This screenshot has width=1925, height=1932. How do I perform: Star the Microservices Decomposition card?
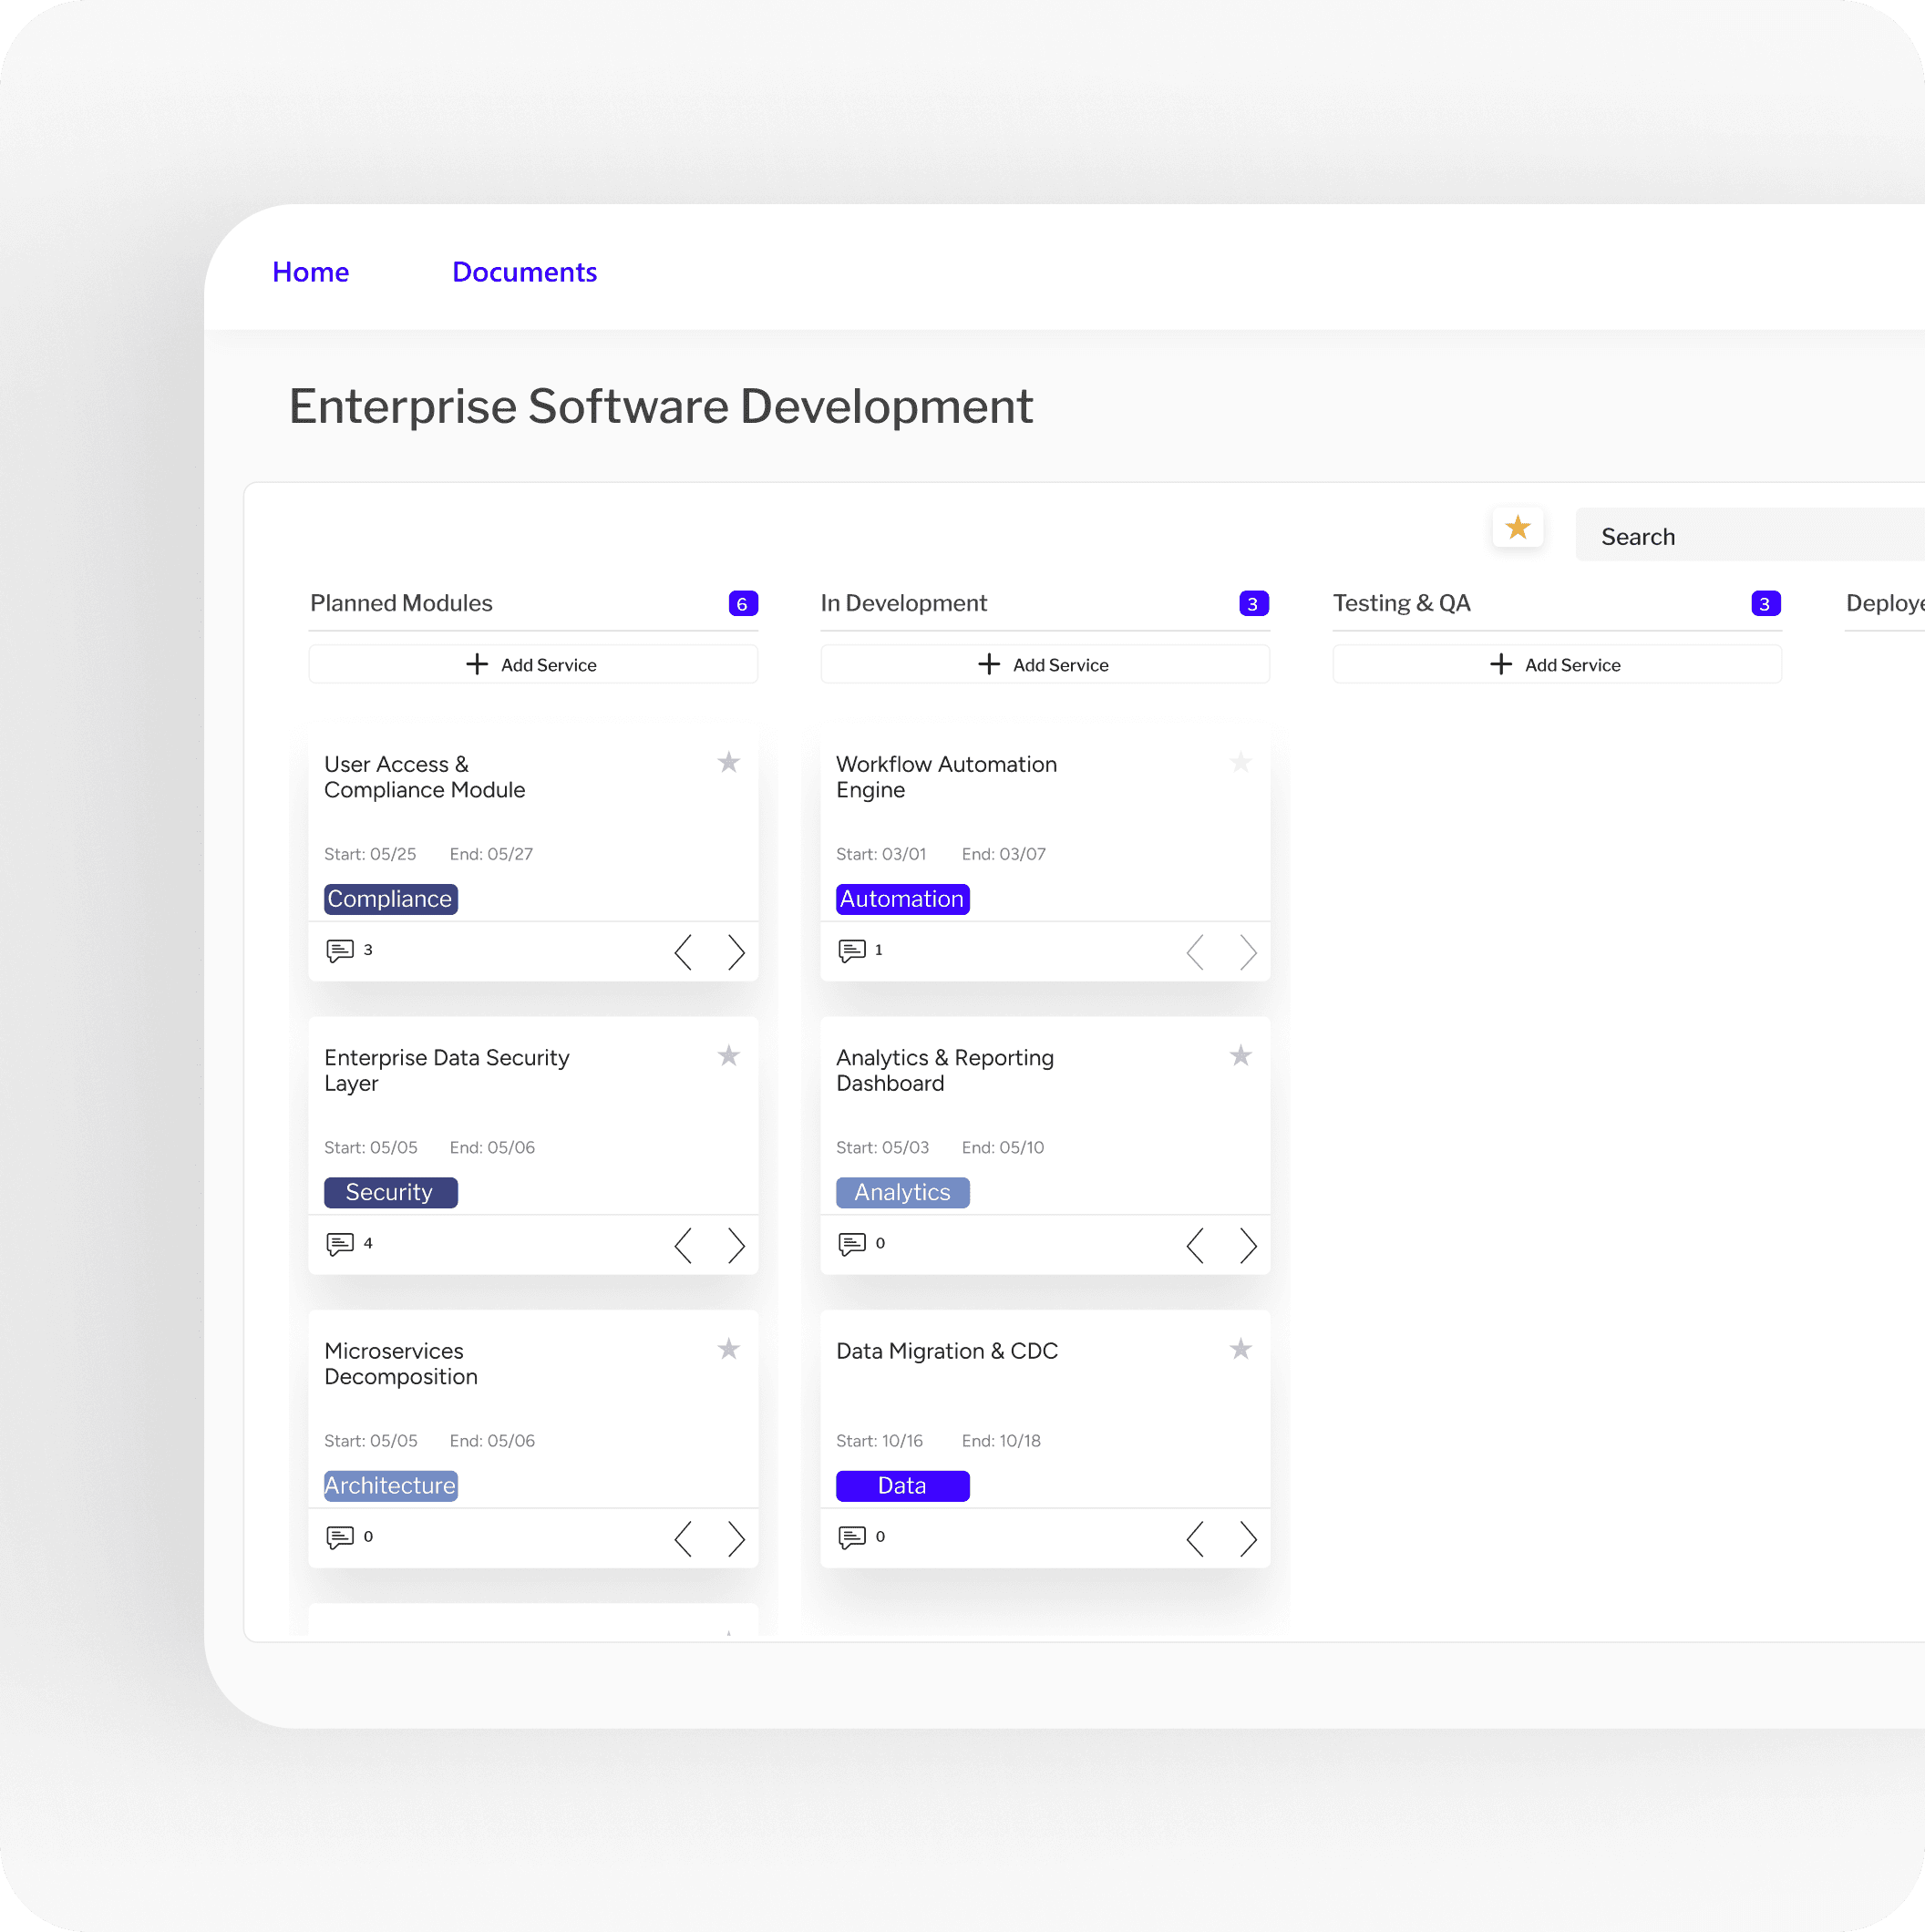pyautogui.click(x=728, y=1349)
